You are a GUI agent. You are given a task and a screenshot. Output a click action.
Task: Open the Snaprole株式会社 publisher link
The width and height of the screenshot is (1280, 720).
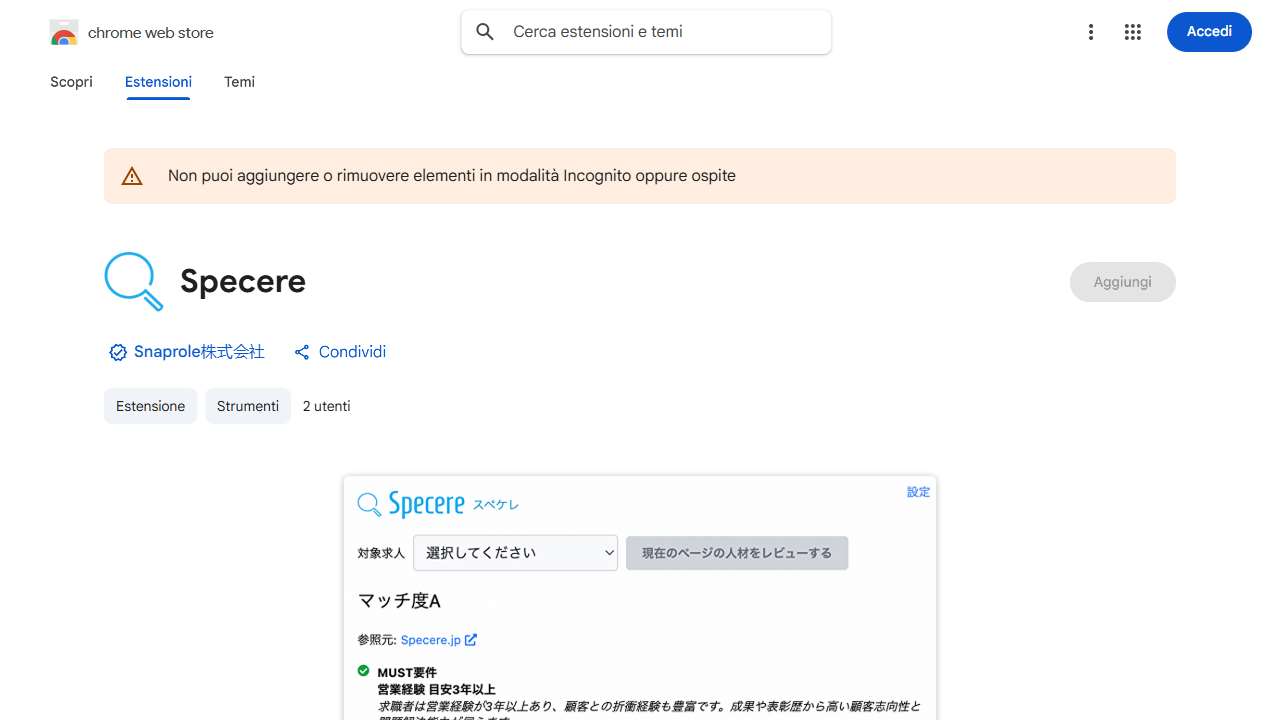[x=199, y=352]
